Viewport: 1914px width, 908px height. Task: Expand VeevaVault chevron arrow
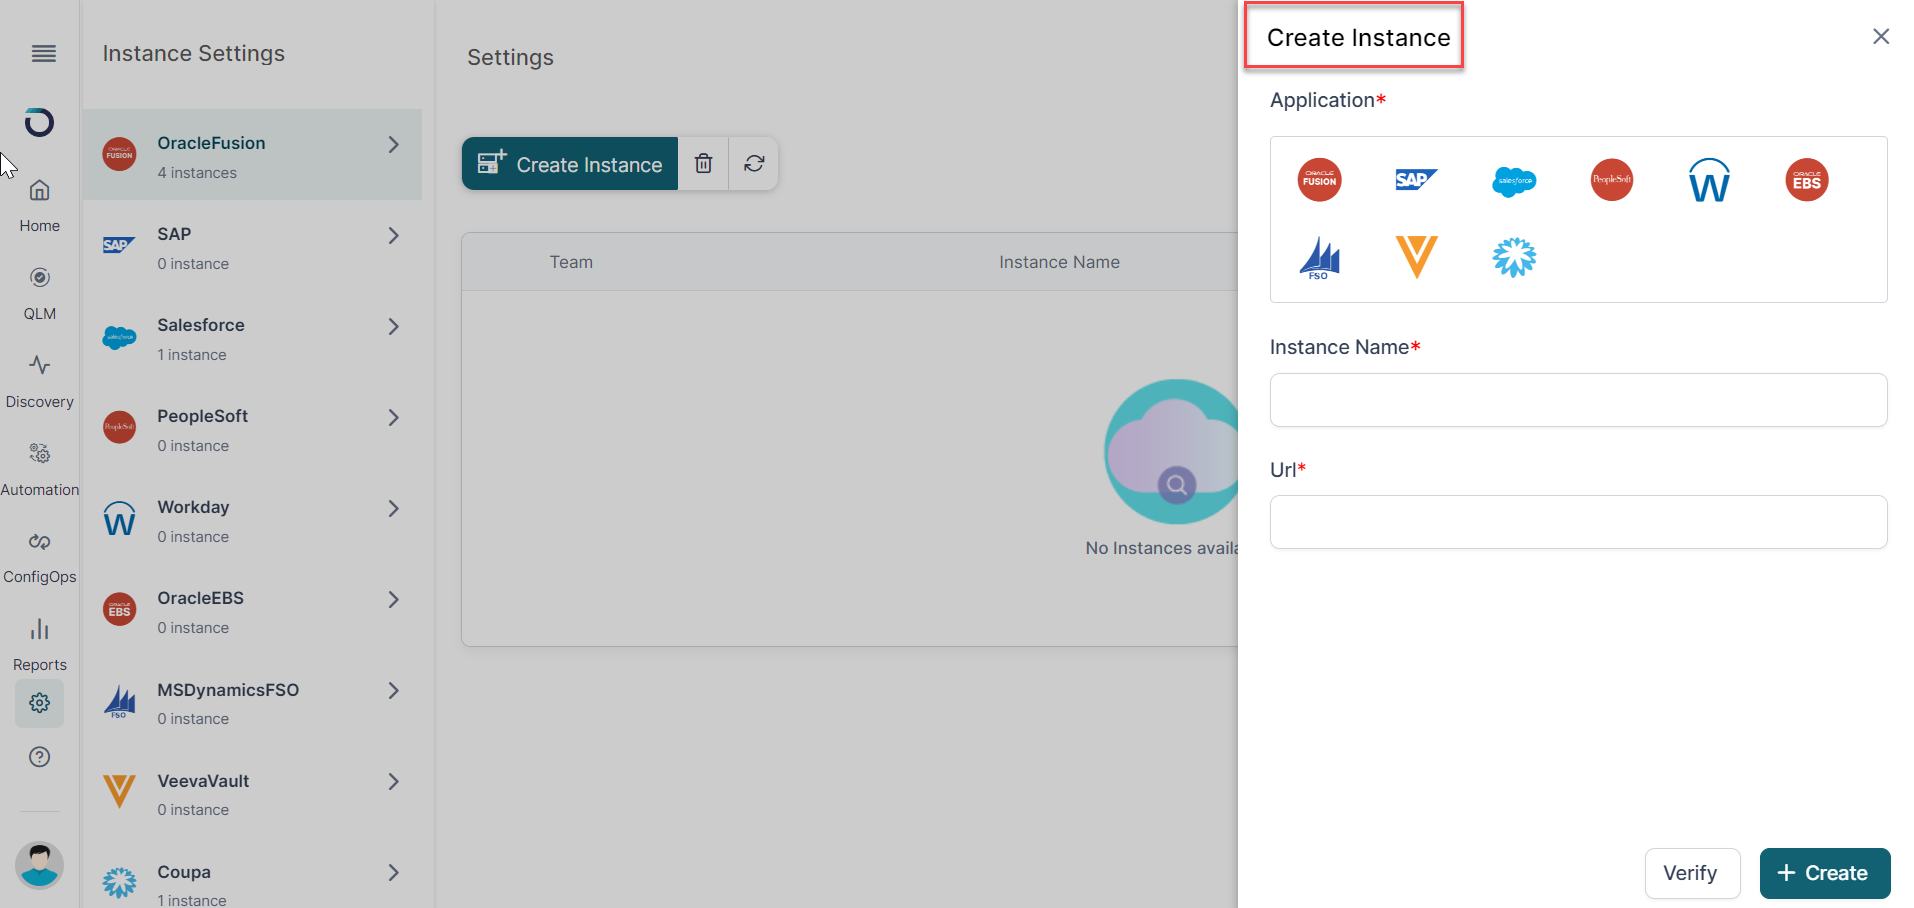point(393,782)
